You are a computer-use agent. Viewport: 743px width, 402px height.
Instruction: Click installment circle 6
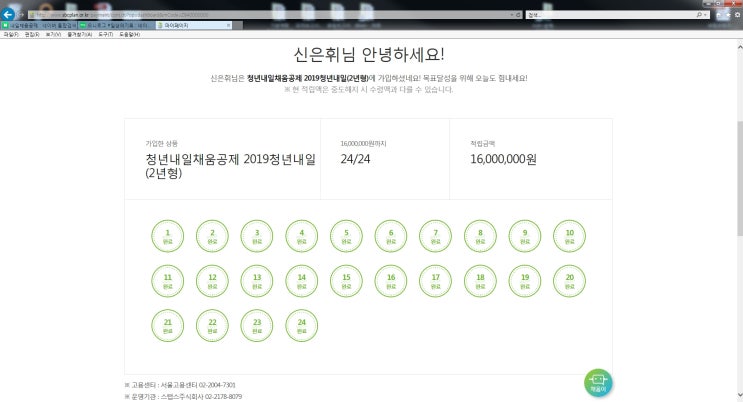(391, 236)
